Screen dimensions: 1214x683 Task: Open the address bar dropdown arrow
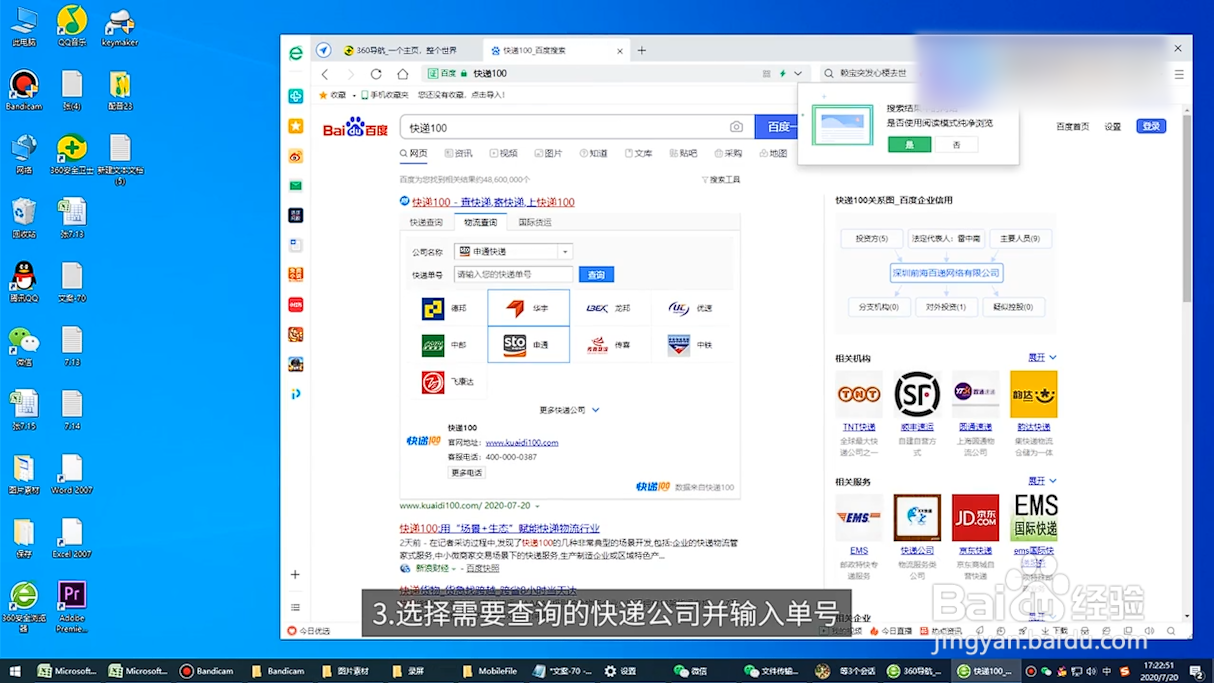point(798,74)
